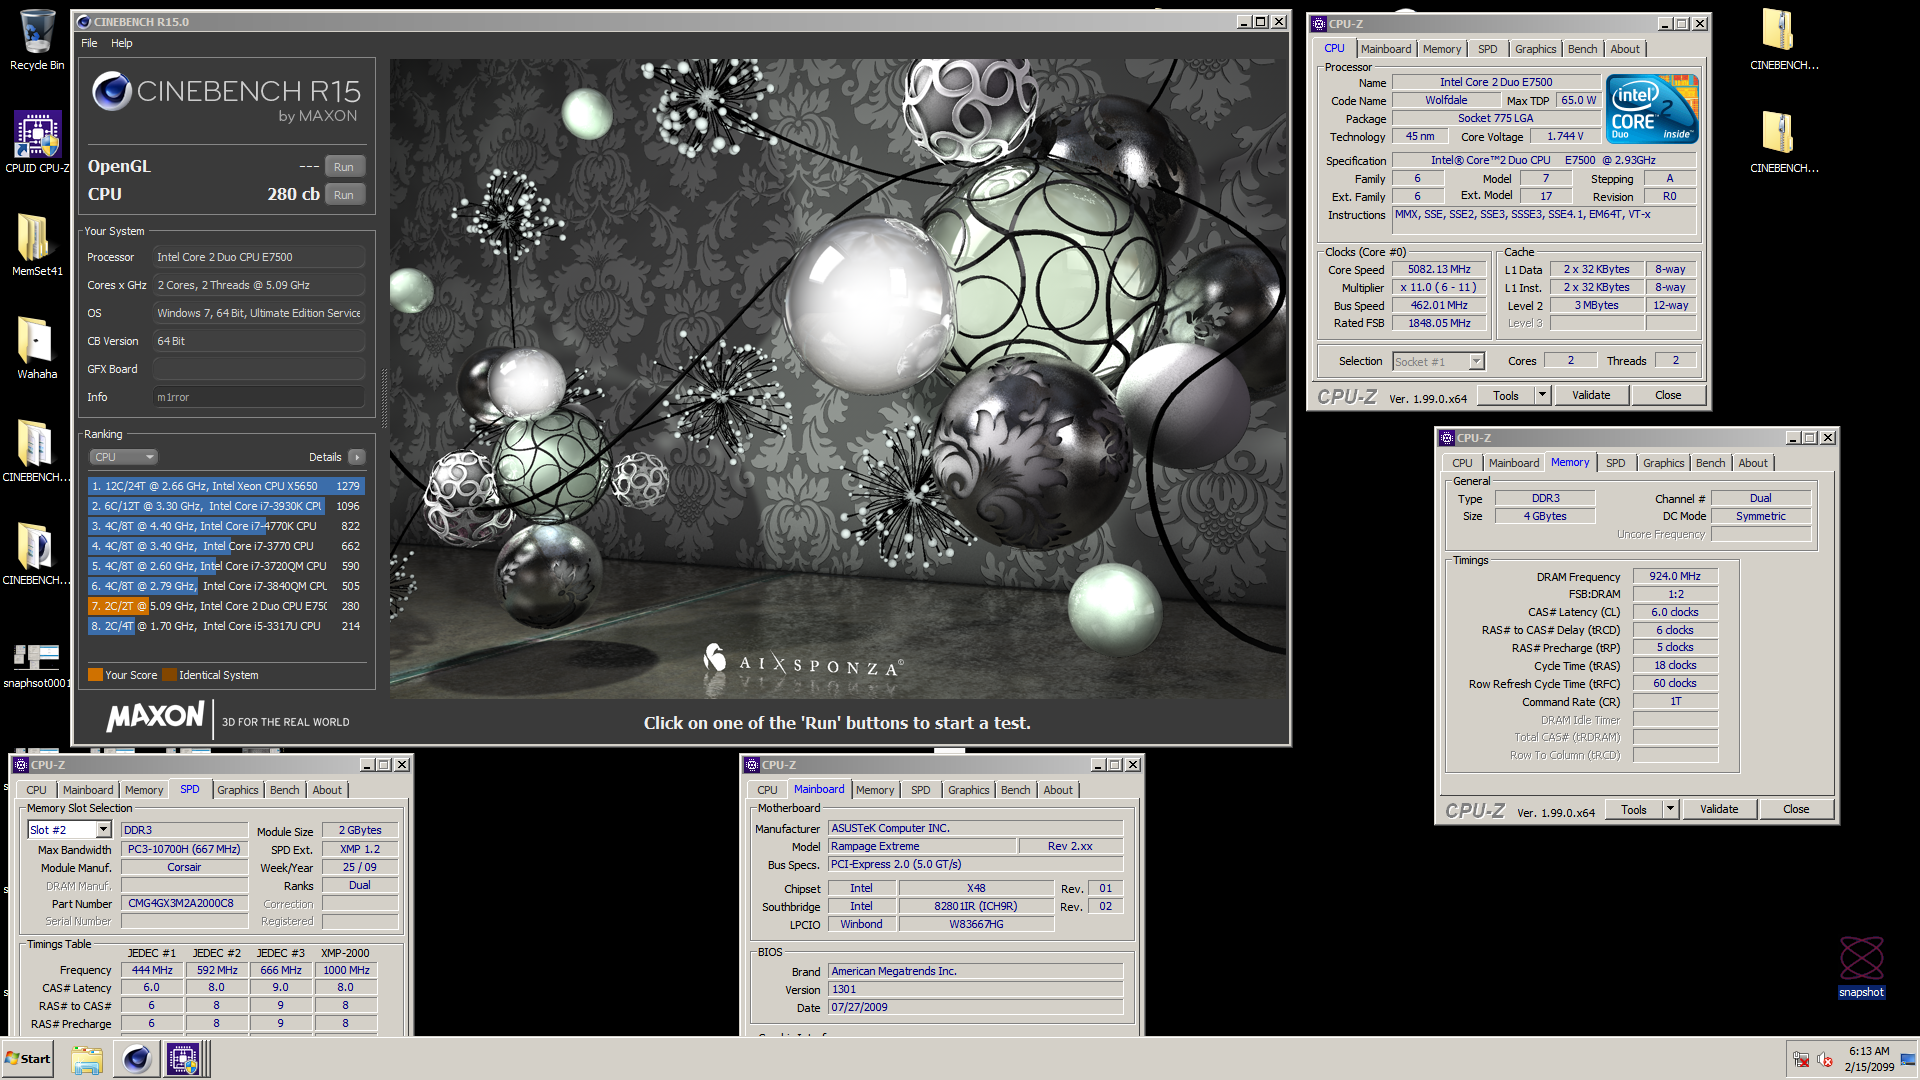Open Tools dropdown arrow in top CPU-Z window
1920x1080 pixels.
pos(1542,396)
